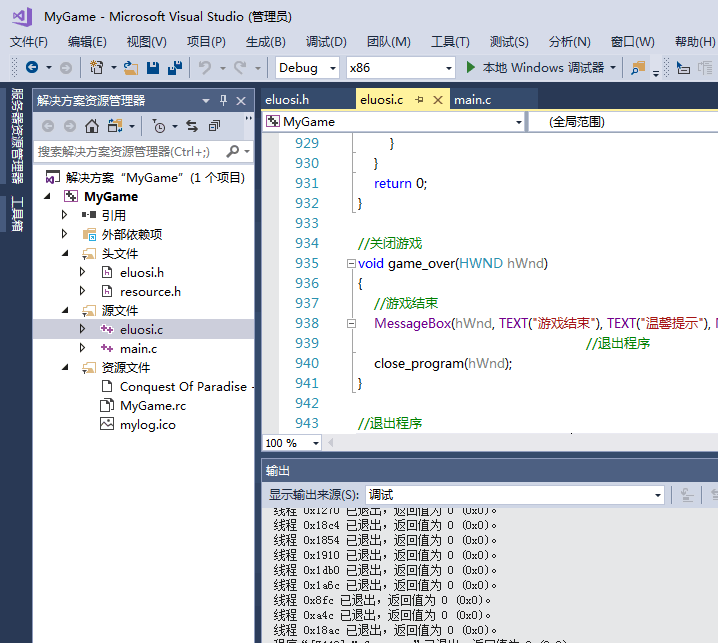Image resolution: width=718 pixels, height=643 pixels.
Task: Click the Visual Studio logo icon
Action: [x=22, y=17]
